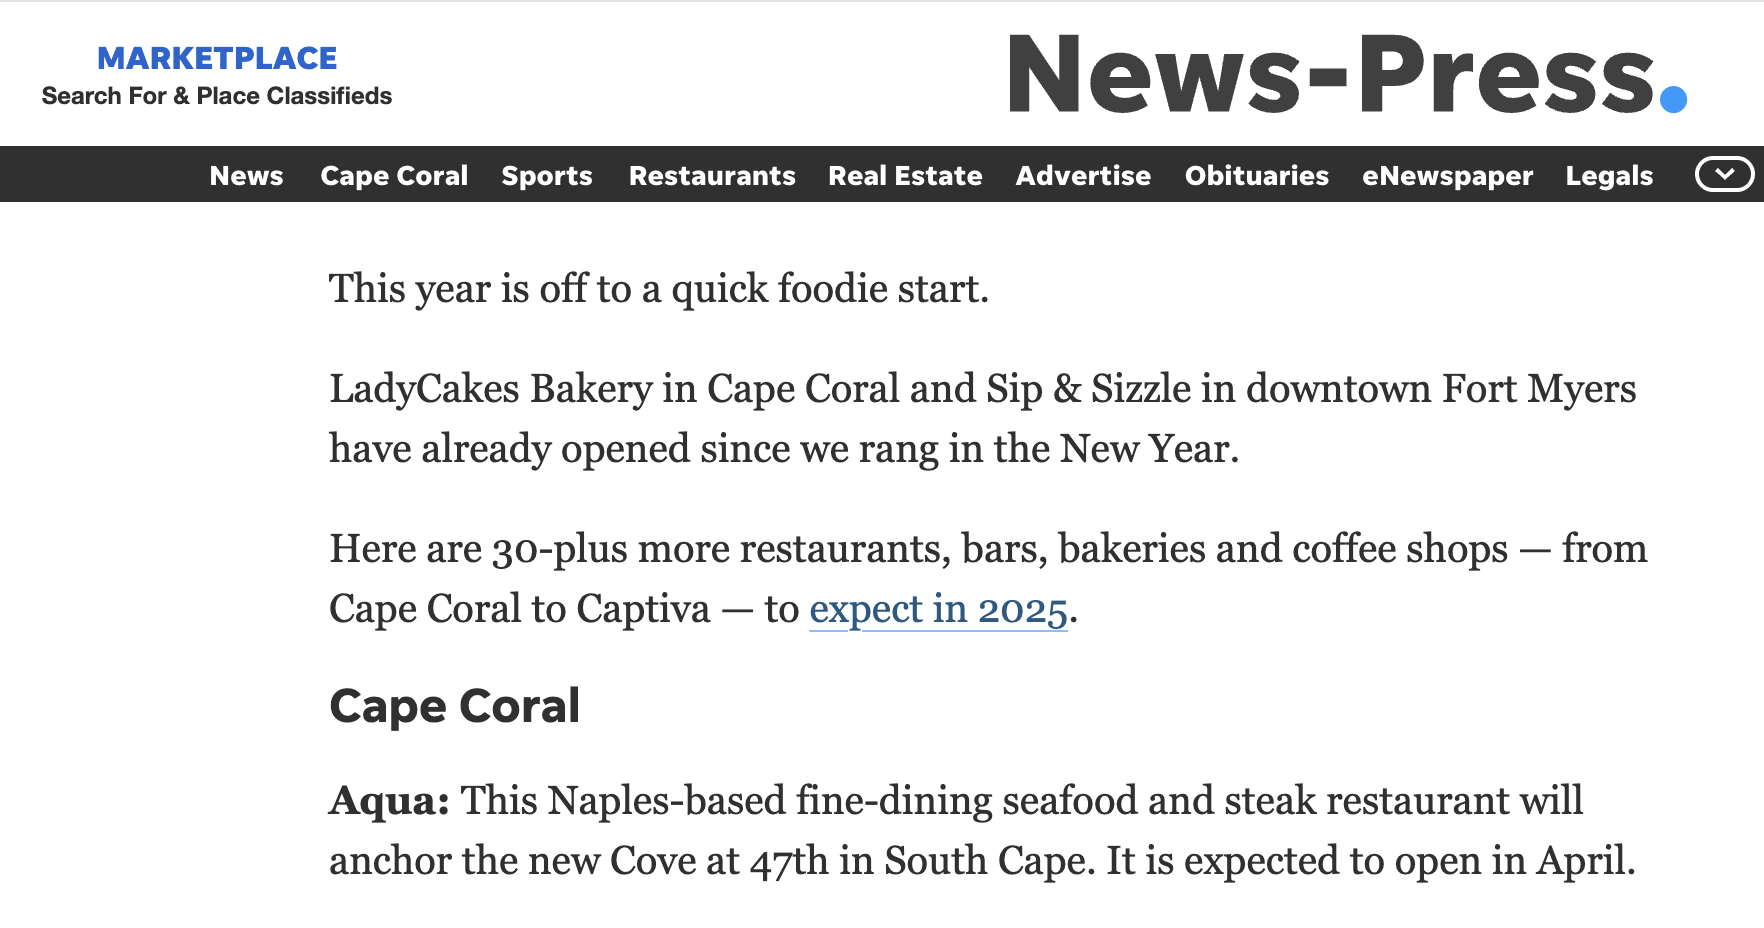Open the Restaurants navigation item
The width and height of the screenshot is (1764, 928).
pos(712,175)
